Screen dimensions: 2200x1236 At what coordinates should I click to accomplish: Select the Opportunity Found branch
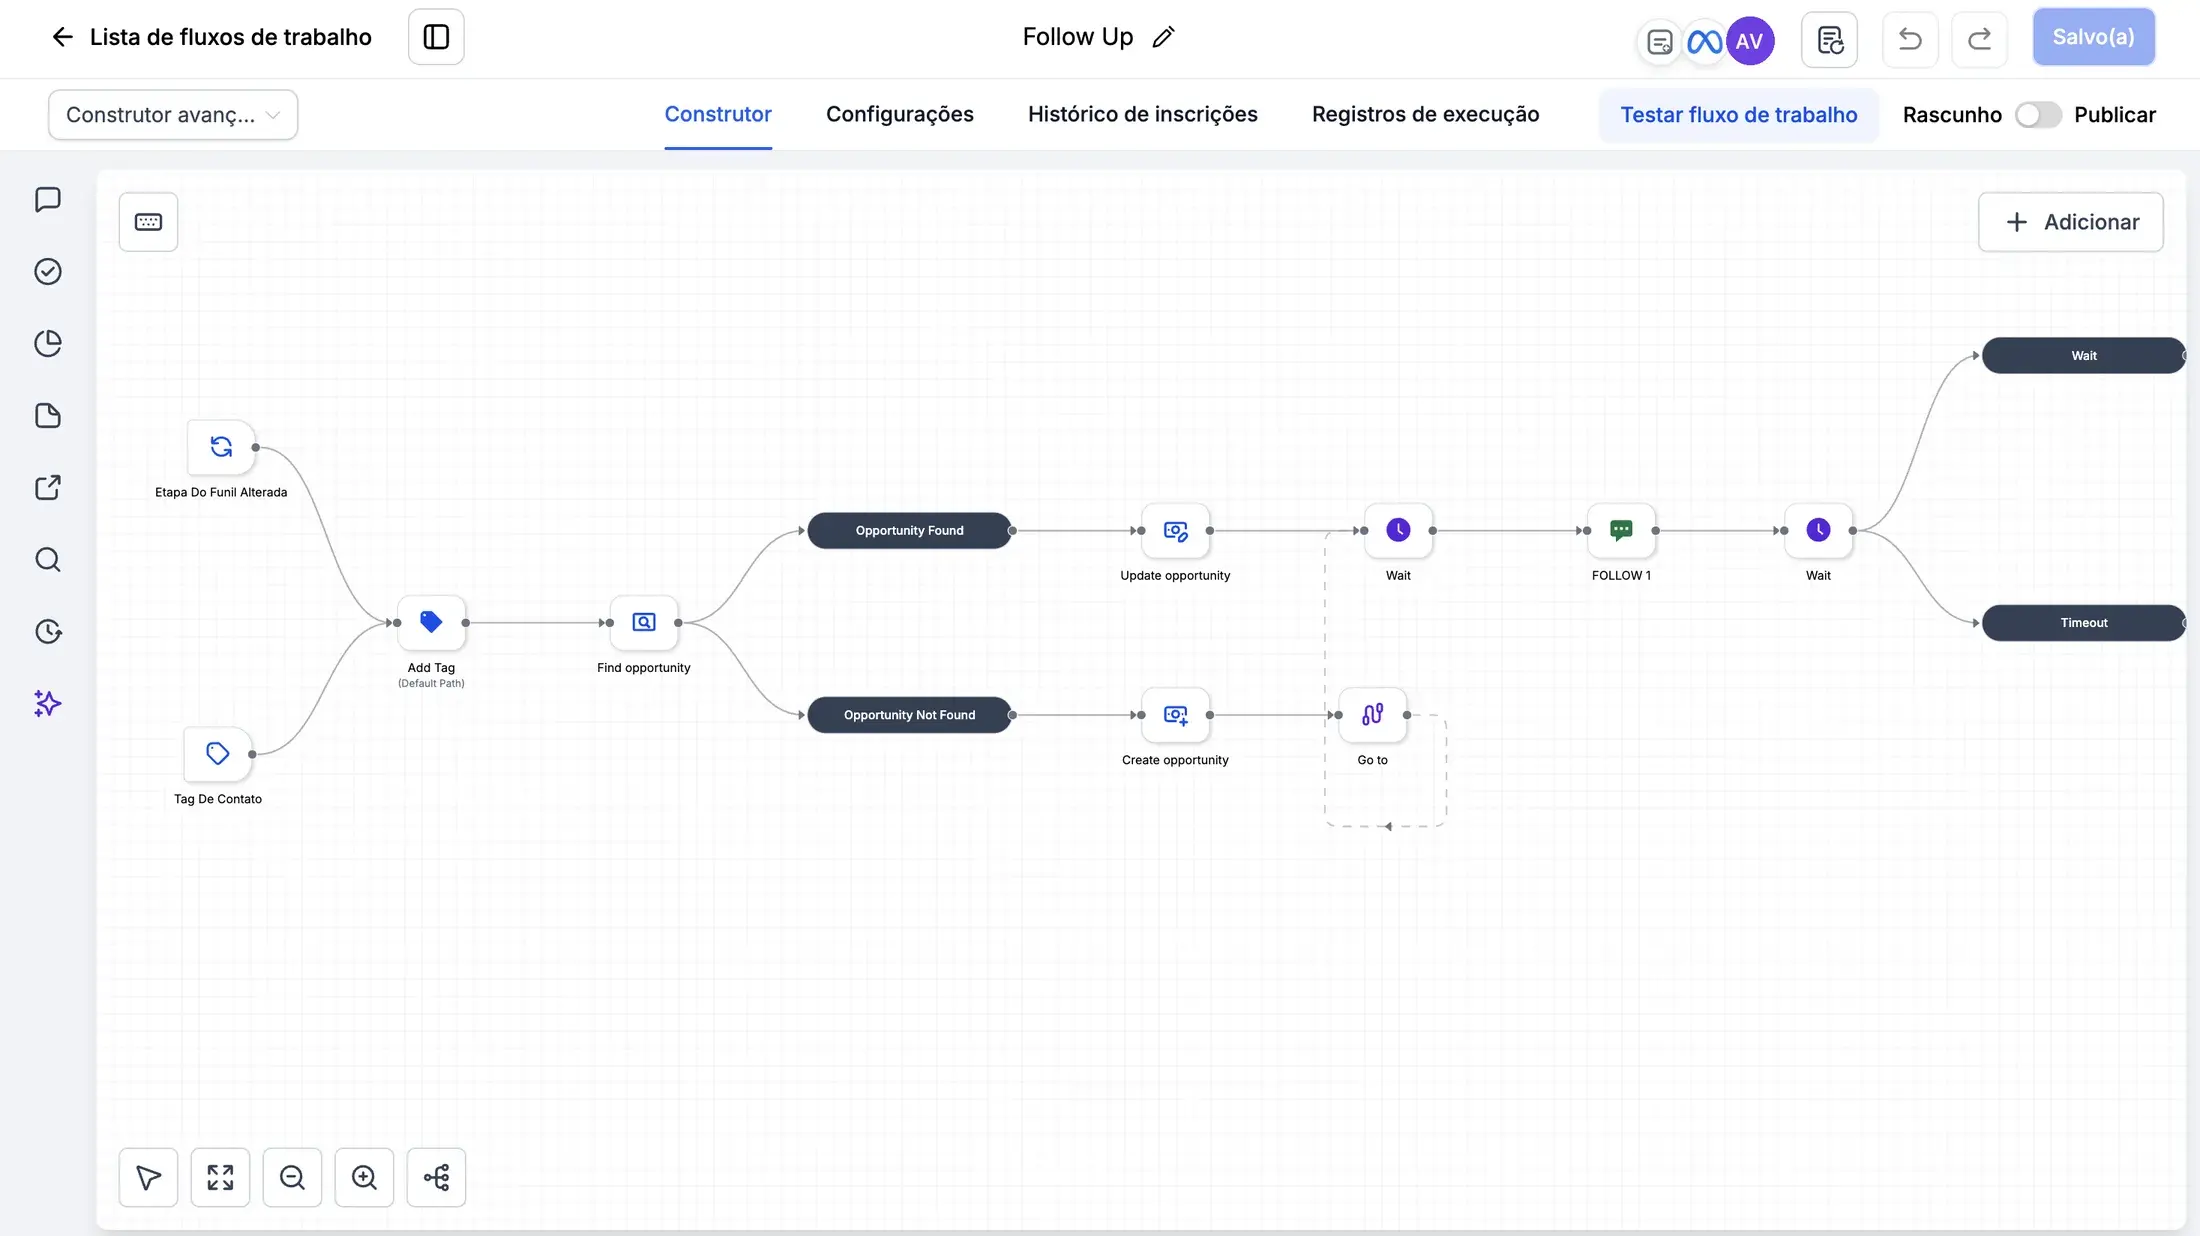(909, 531)
